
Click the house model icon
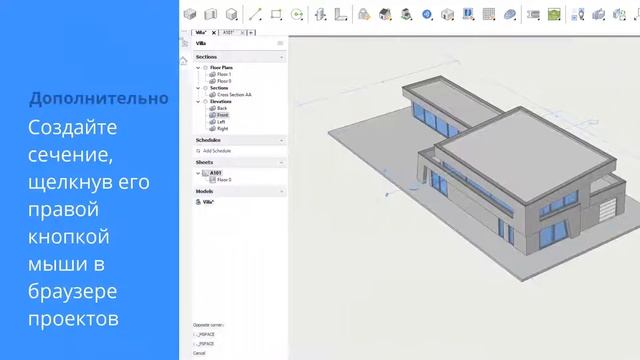pyautogui.click(x=385, y=14)
